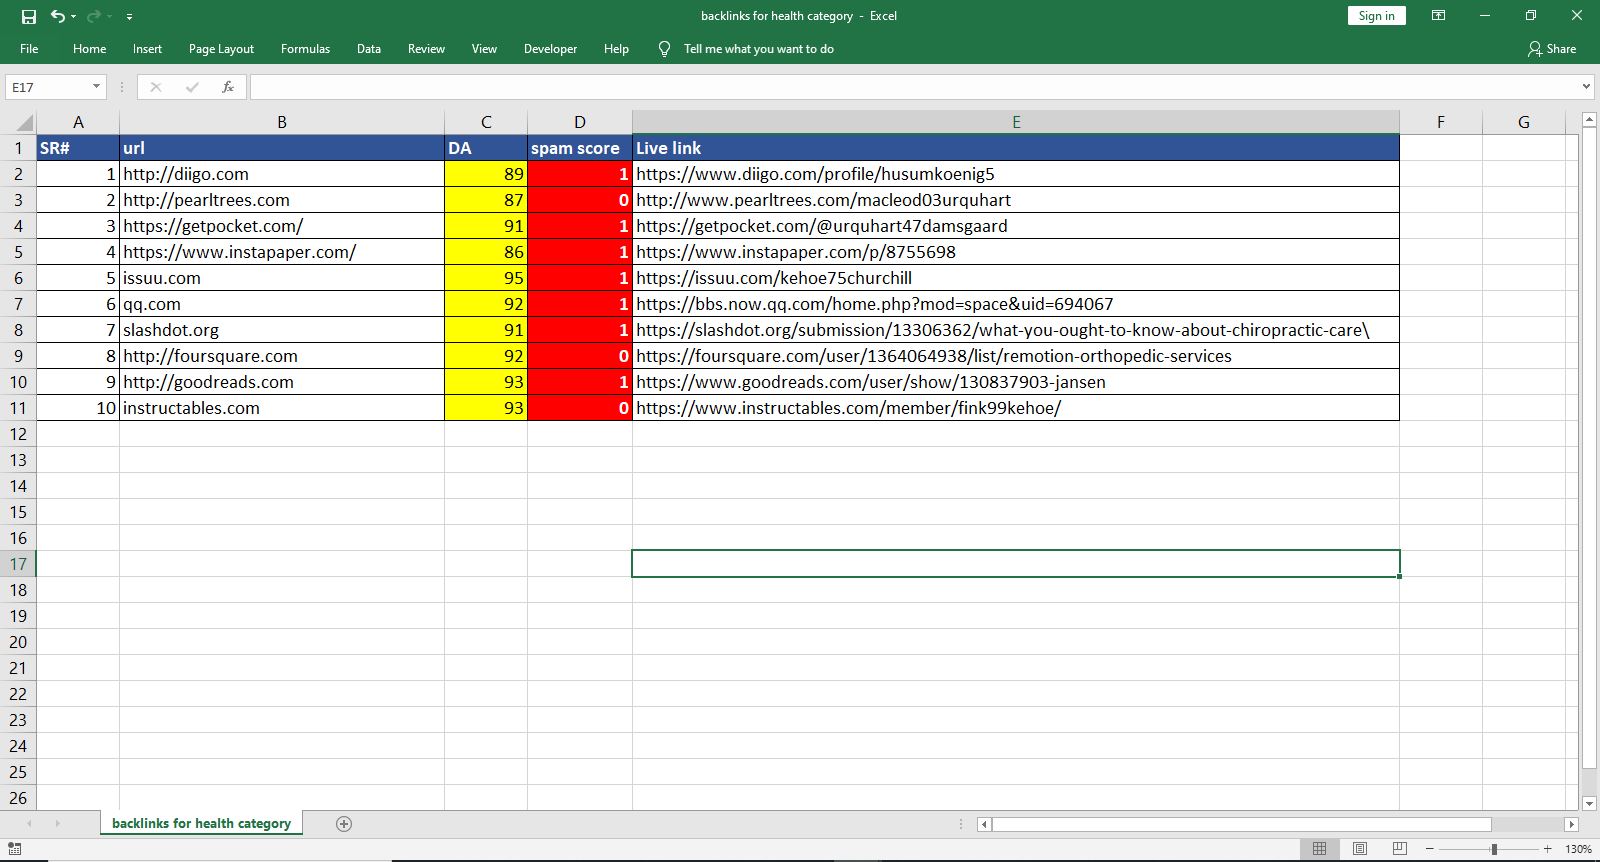Switch to Page Layout view icon

tap(1359, 849)
